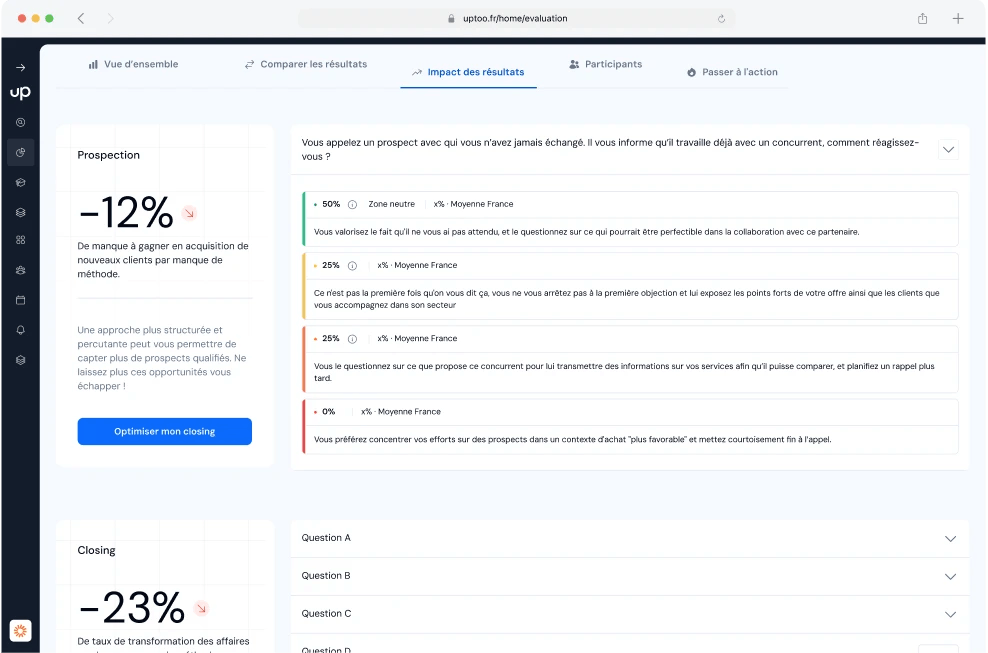The width and height of the screenshot is (988, 653).
Task: Open the Comparer les résultats tab
Action: (306, 64)
